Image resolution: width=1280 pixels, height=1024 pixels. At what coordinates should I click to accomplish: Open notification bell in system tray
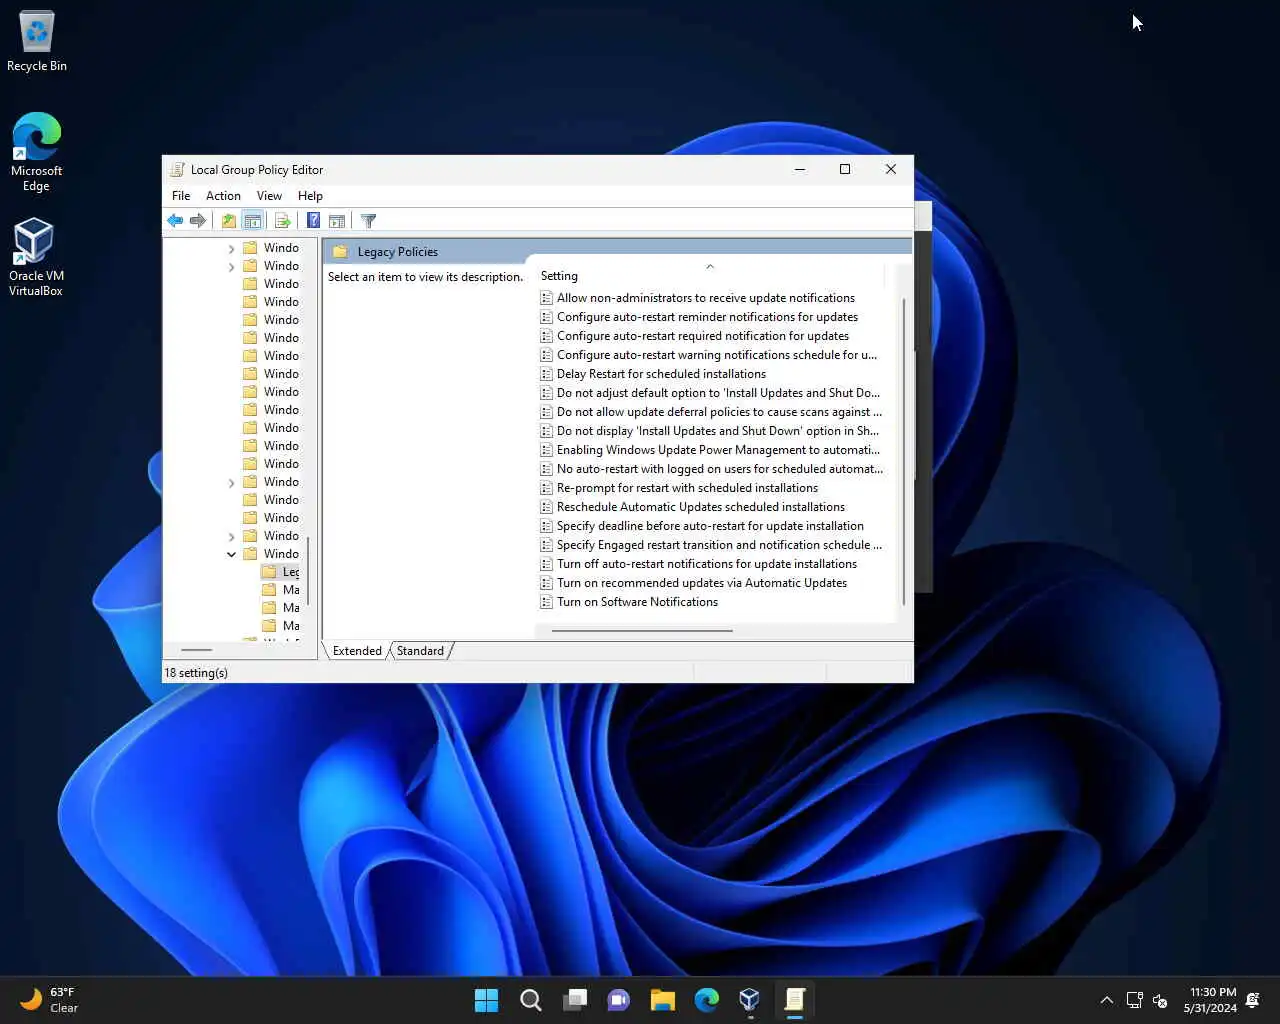click(x=1253, y=1000)
